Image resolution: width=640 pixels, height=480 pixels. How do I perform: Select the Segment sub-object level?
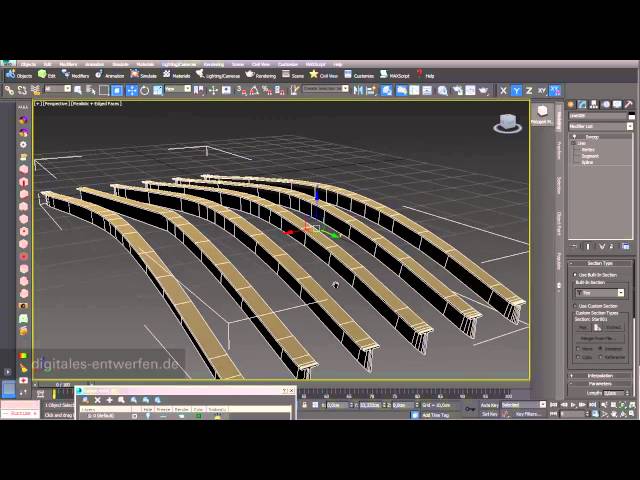pyautogui.click(x=590, y=156)
